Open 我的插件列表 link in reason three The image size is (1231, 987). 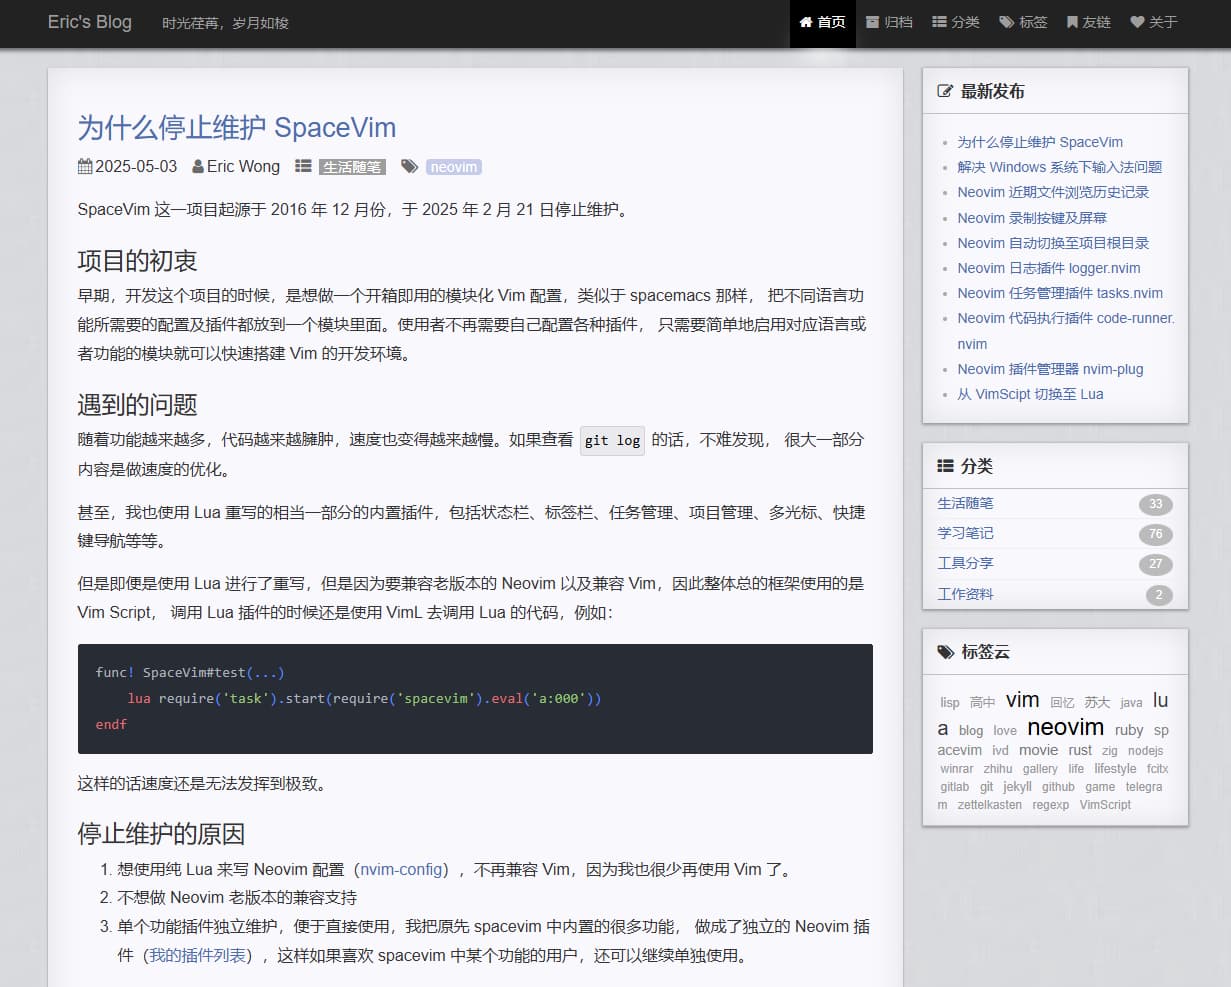pos(196,955)
